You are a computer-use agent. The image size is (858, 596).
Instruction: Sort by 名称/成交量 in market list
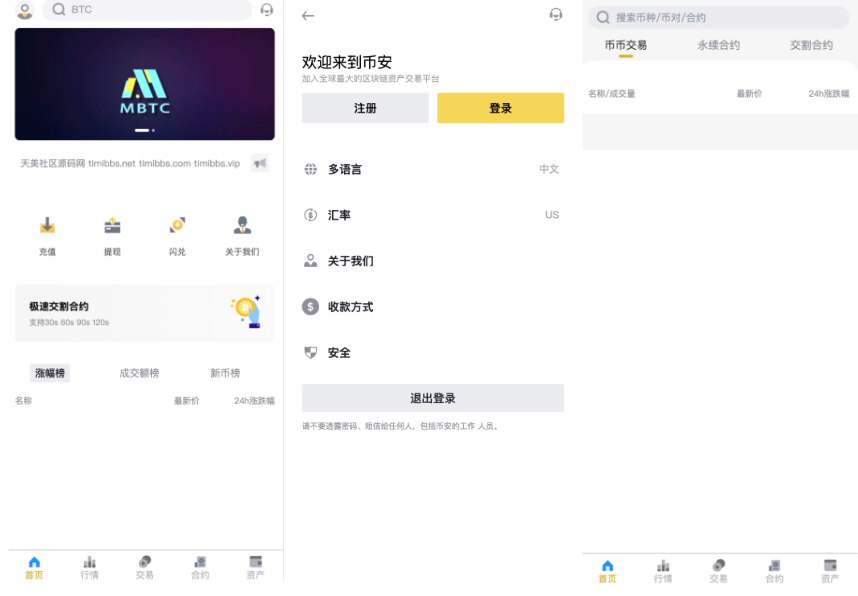point(612,94)
